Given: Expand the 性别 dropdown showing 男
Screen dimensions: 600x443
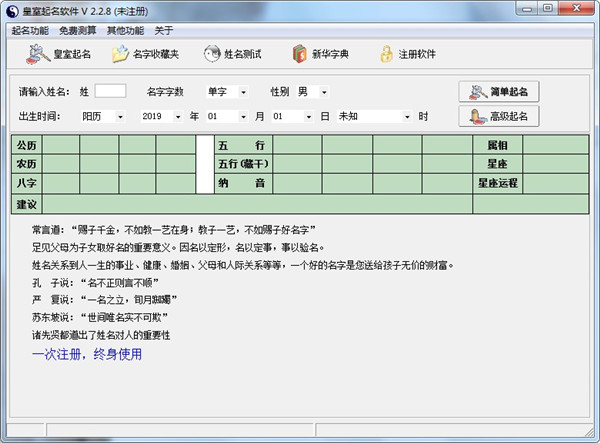Looking at the screenshot, I should coord(324,92).
